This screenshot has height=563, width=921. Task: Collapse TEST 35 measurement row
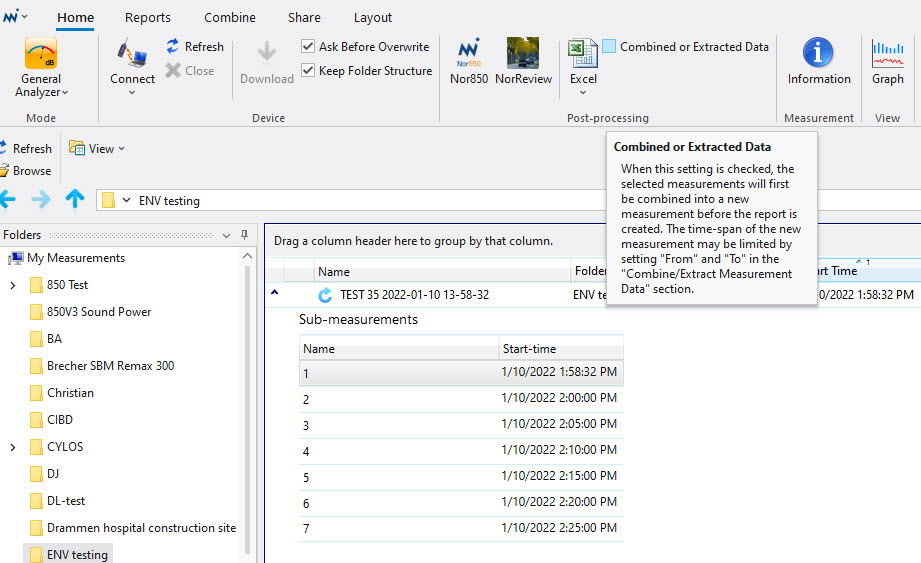click(275, 294)
